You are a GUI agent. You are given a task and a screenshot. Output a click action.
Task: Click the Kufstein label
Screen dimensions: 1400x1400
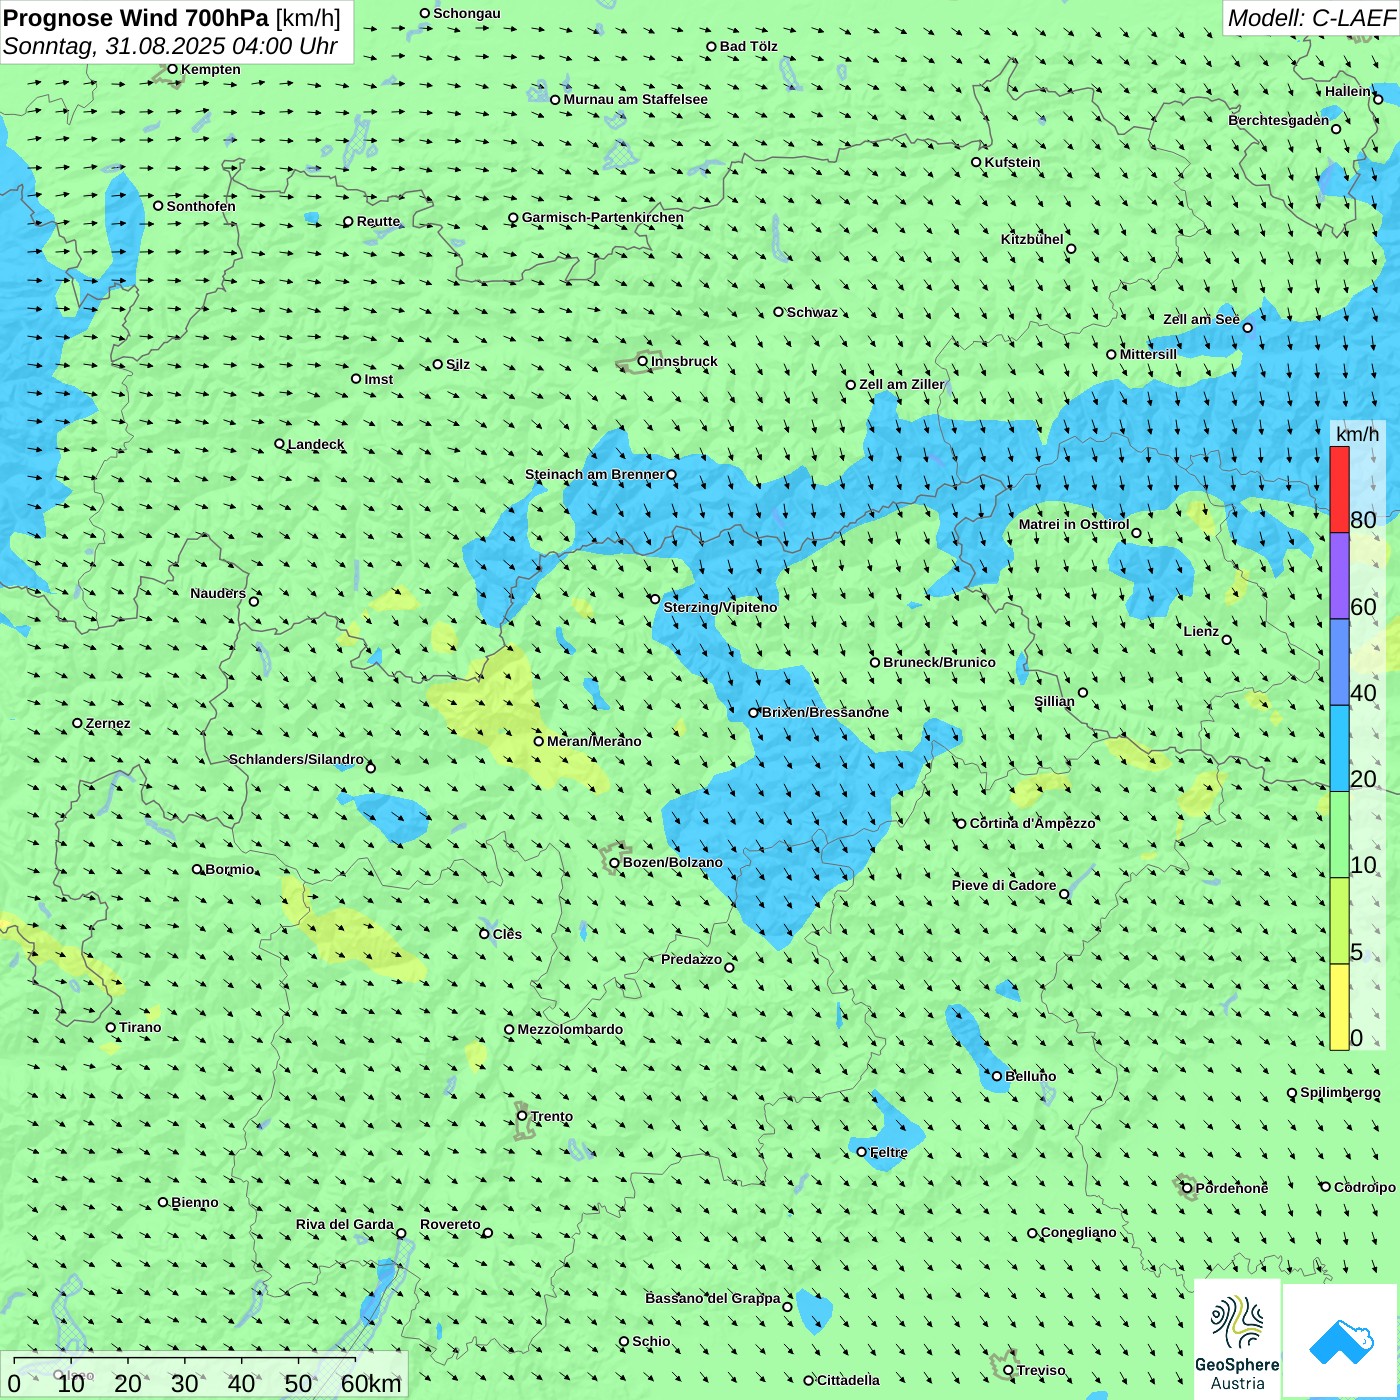coord(1012,162)
